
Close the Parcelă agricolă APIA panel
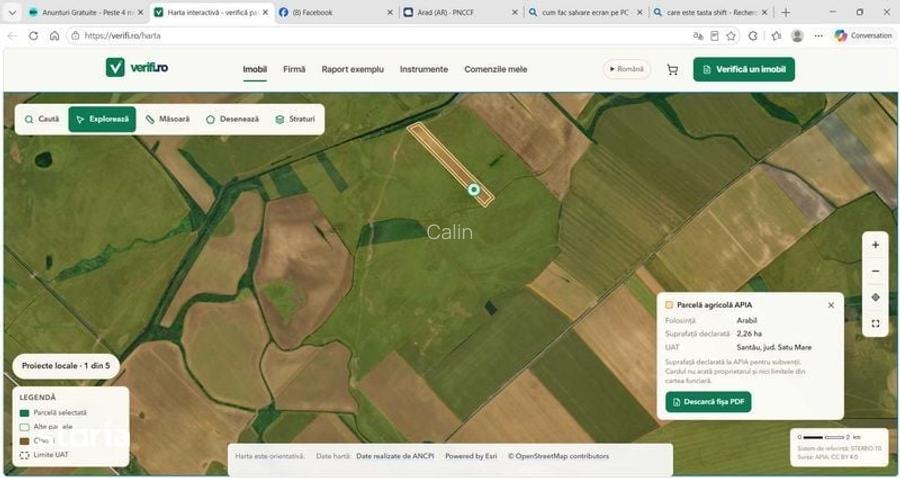(x=831, y=305)
